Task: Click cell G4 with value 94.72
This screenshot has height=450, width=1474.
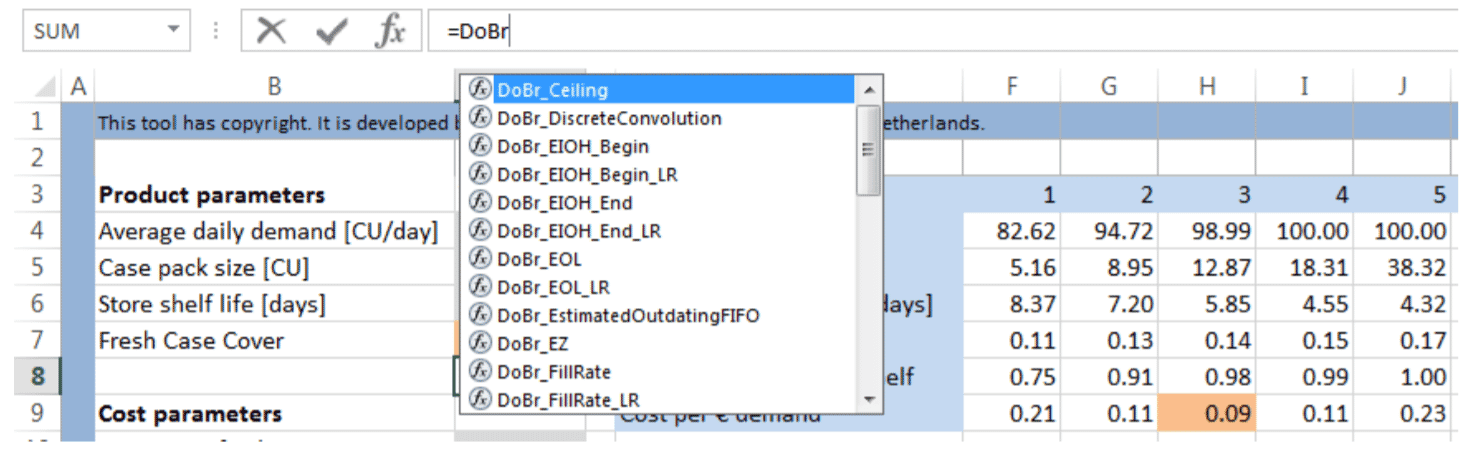Action: click(x=1109, y=232)
